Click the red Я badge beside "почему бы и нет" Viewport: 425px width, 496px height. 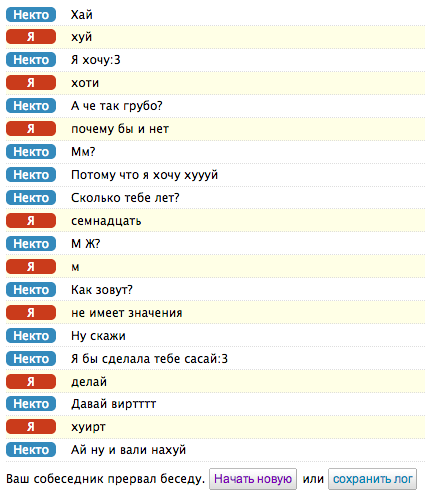point(31,129)
